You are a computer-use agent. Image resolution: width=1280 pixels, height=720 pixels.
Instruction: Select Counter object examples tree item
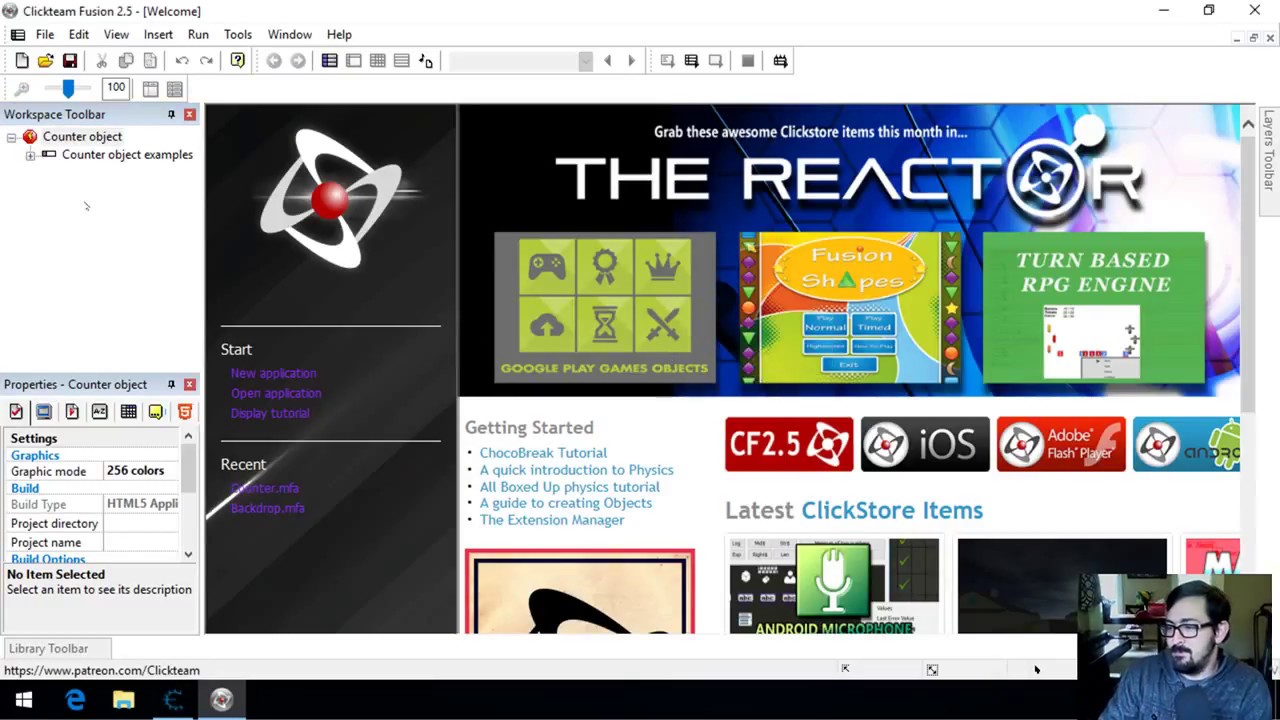127,155
